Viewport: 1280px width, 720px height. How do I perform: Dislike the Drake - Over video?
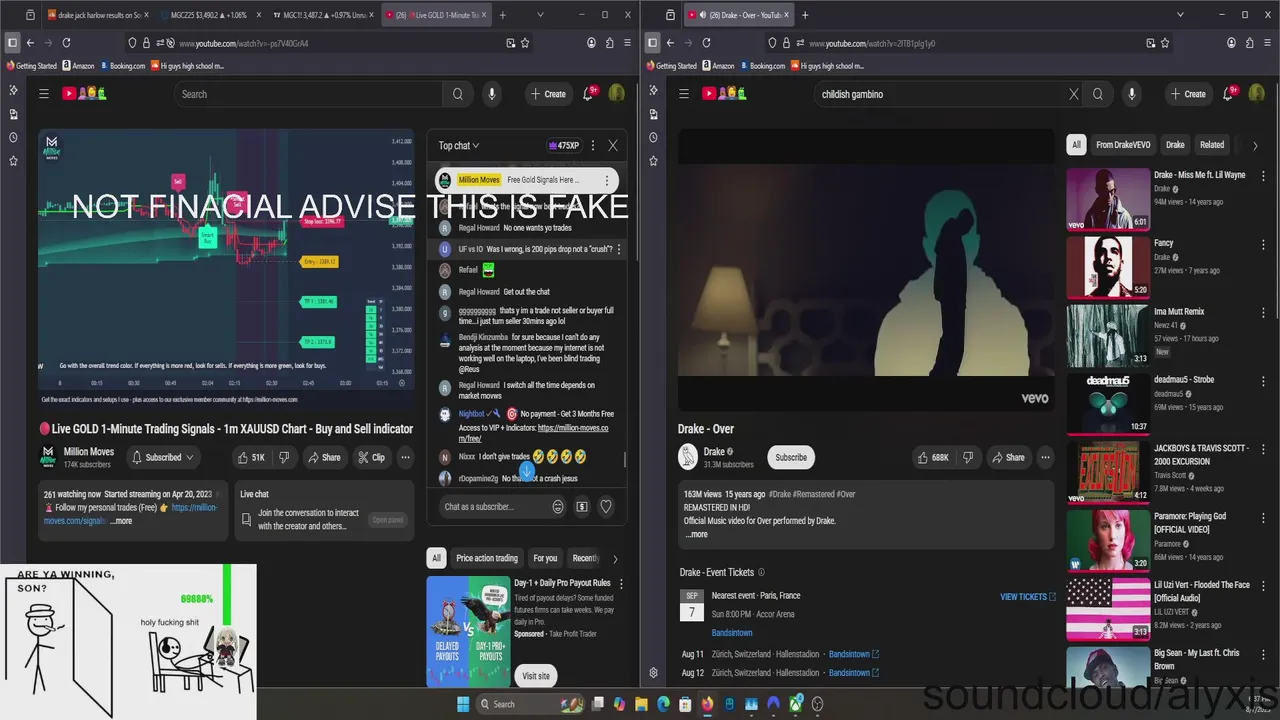pyautogui.click(x=968, y=457)
